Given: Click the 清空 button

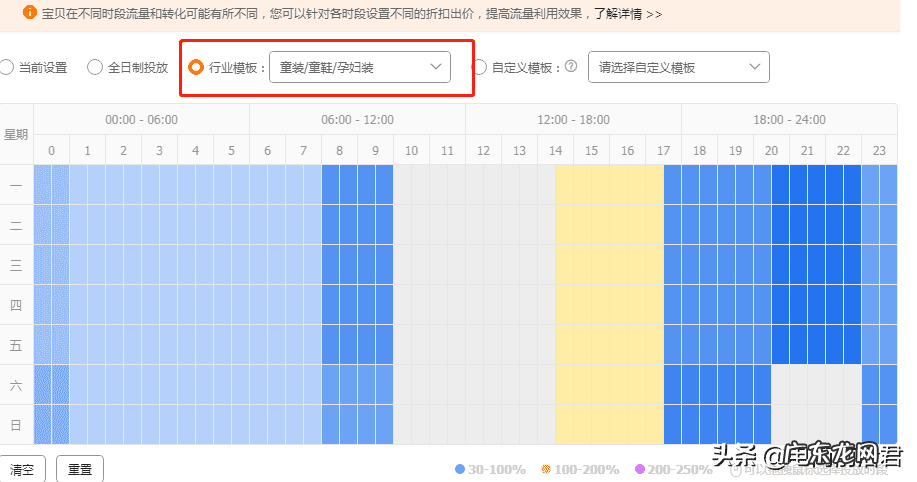Looking at the screenshot, I should coord(22,469).
